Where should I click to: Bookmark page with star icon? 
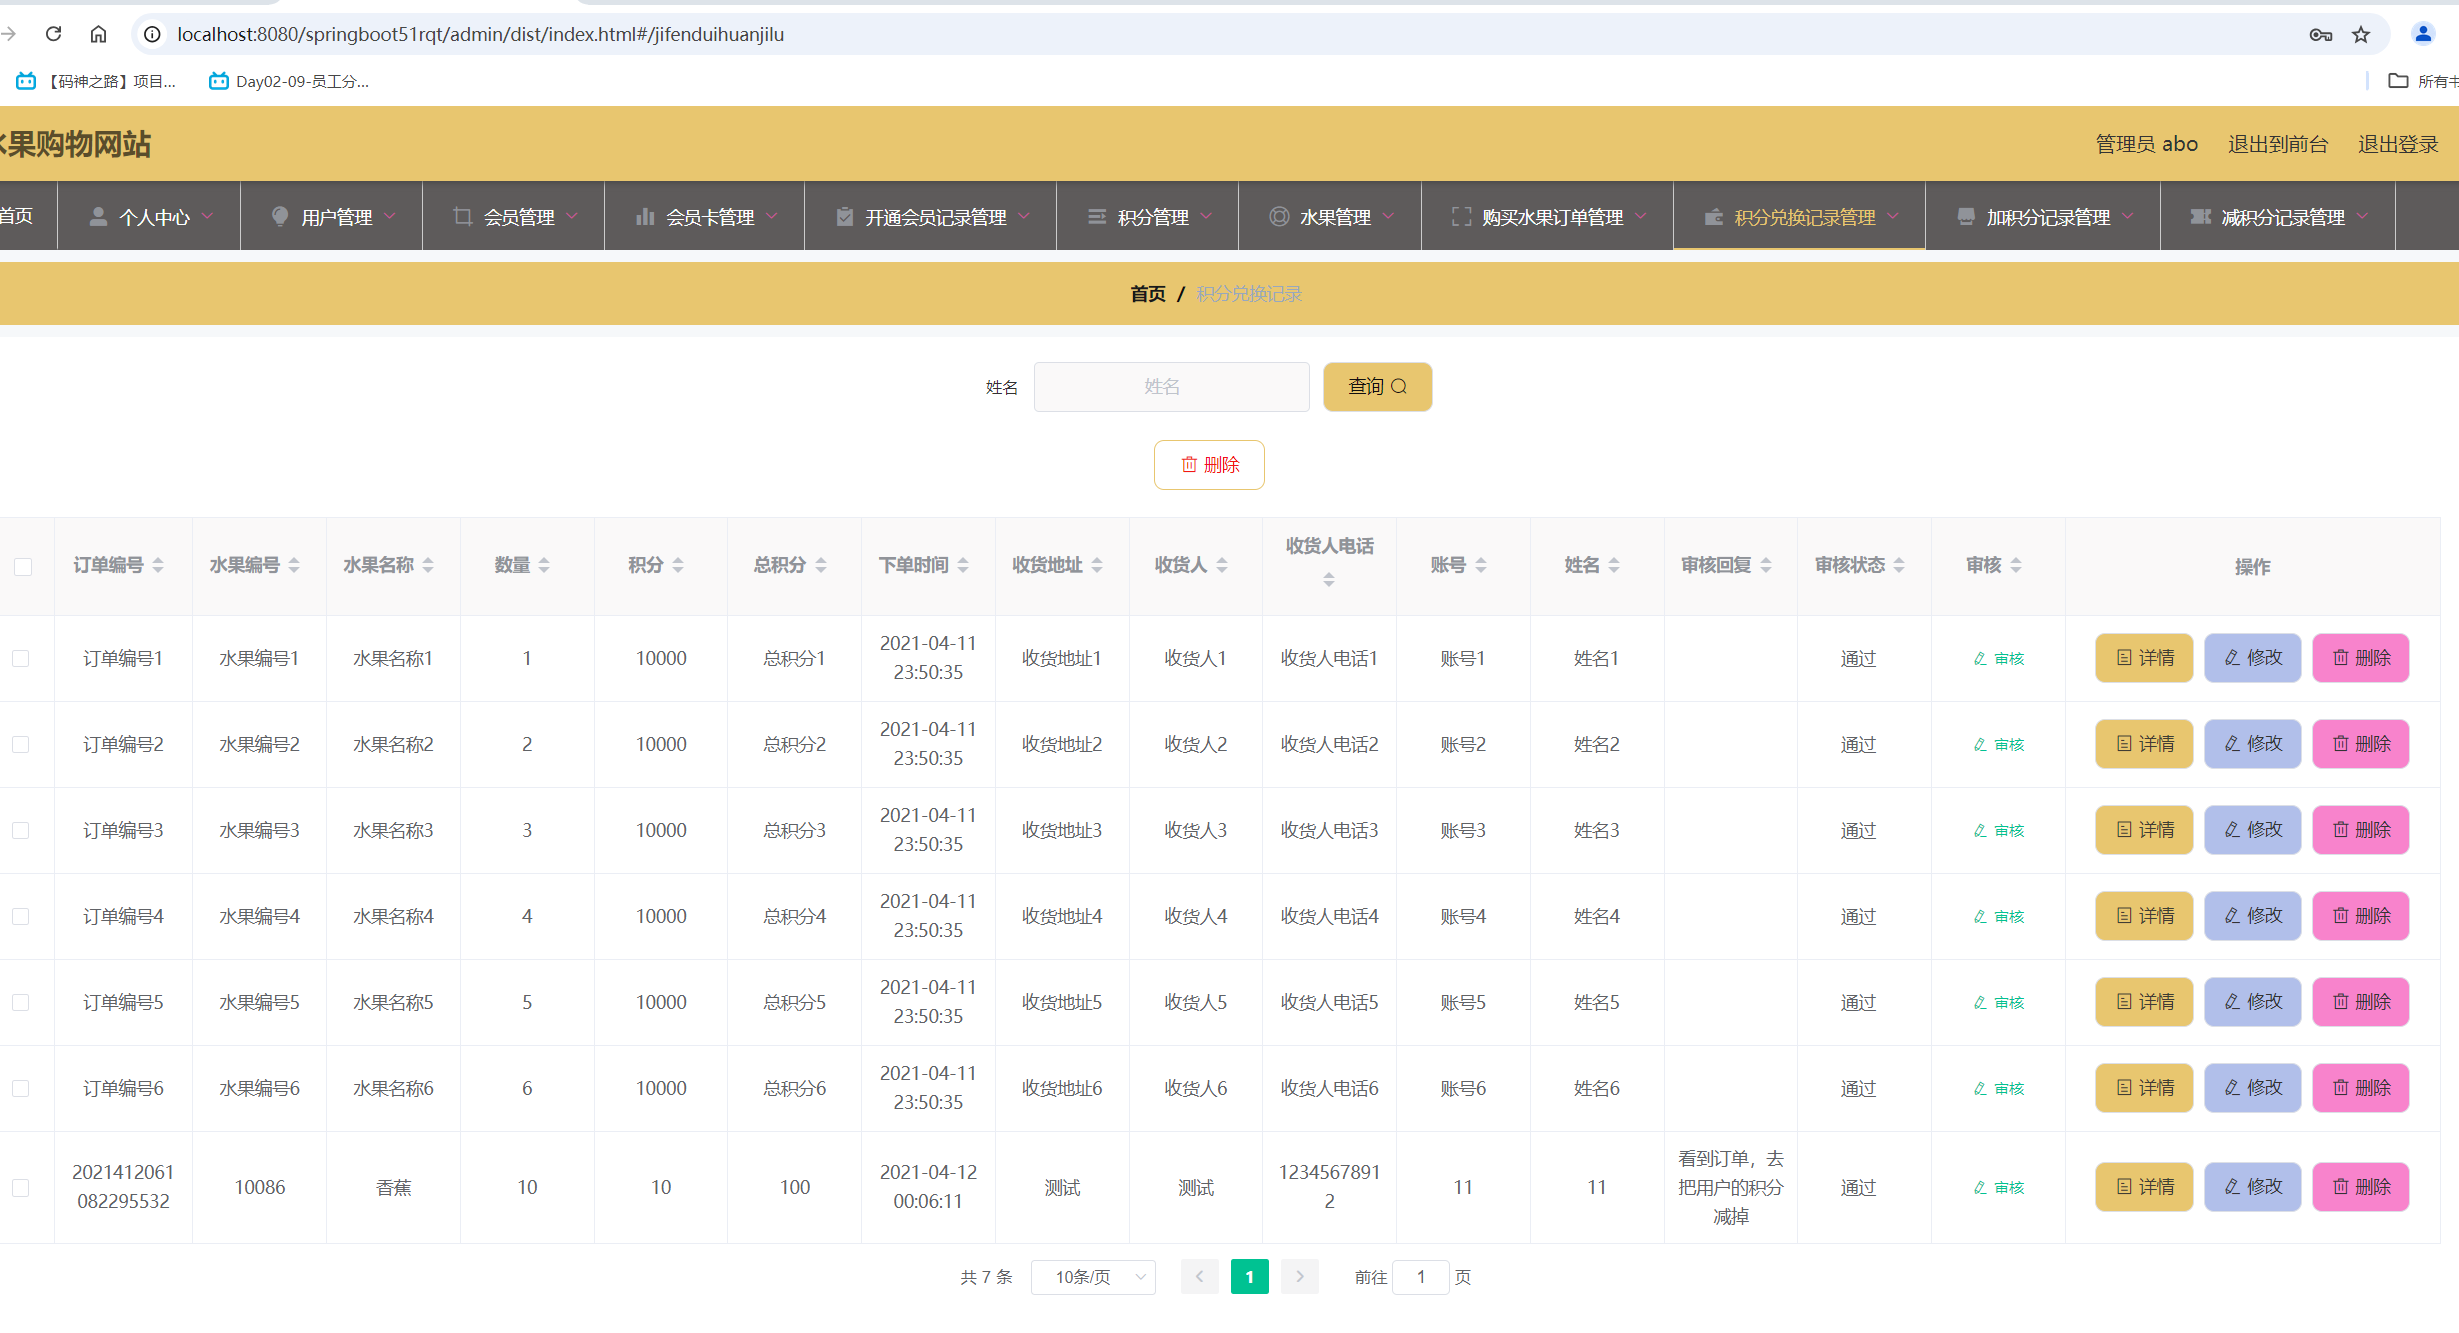2361,35
